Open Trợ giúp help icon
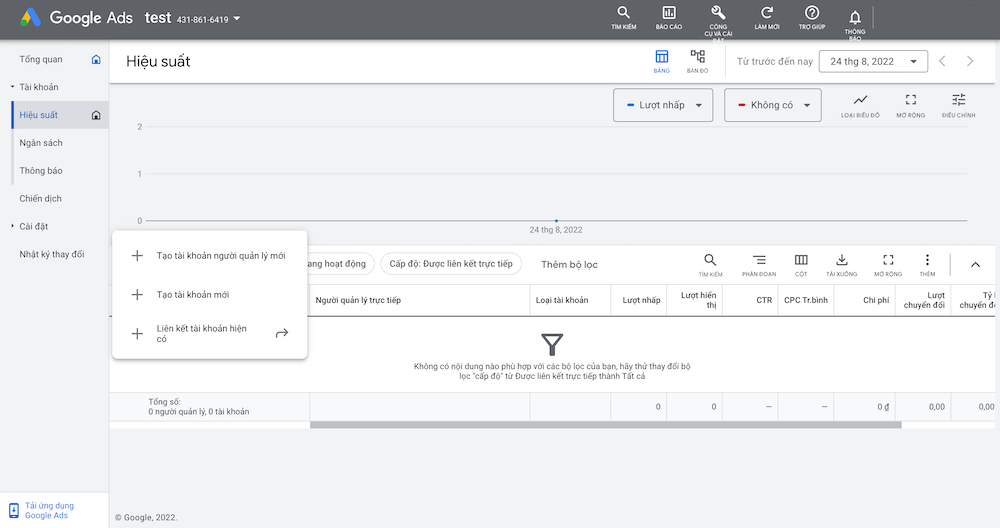Viewport: 1000px width, 528px height. [811, 17]
